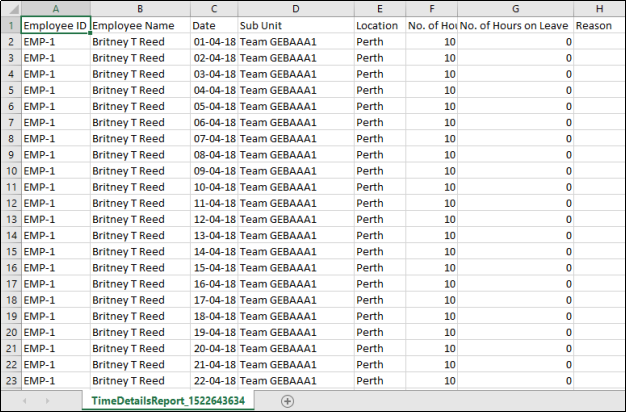The width and height of the screenshot is (626, 413).
Task: Click the Employee ID header cell
Action: [x=56, y=26]
